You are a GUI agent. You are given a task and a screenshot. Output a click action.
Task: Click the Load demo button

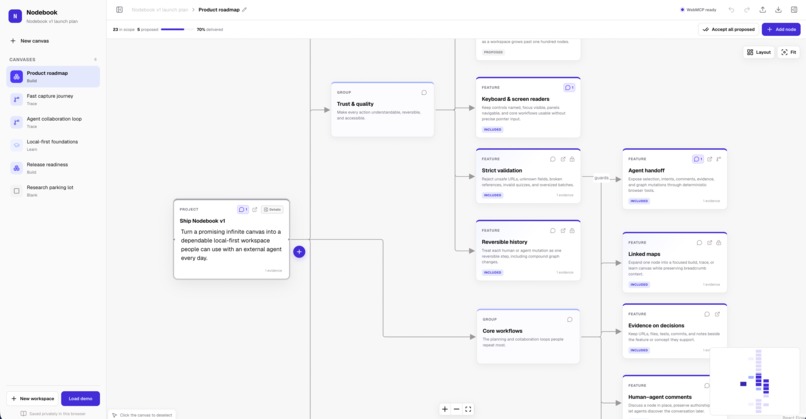click(80, 398)
